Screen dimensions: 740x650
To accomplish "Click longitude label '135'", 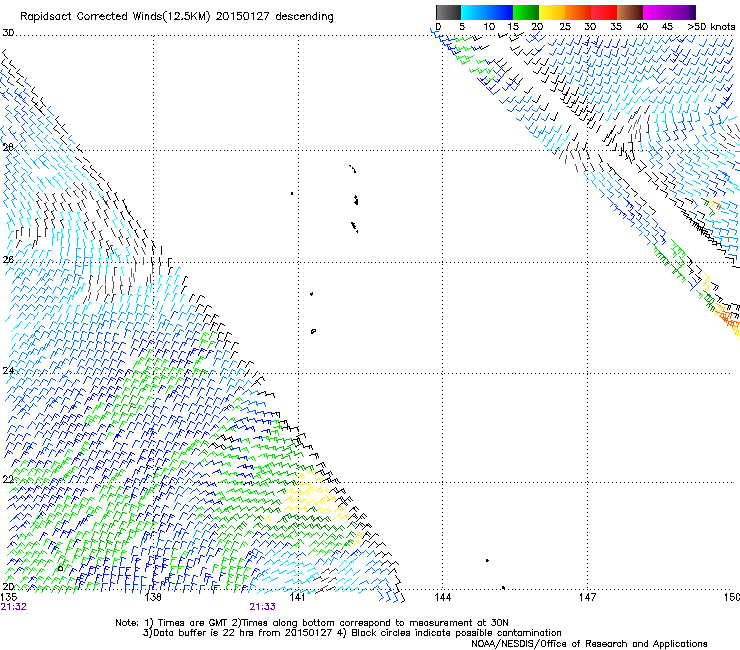I will point(8,597).
